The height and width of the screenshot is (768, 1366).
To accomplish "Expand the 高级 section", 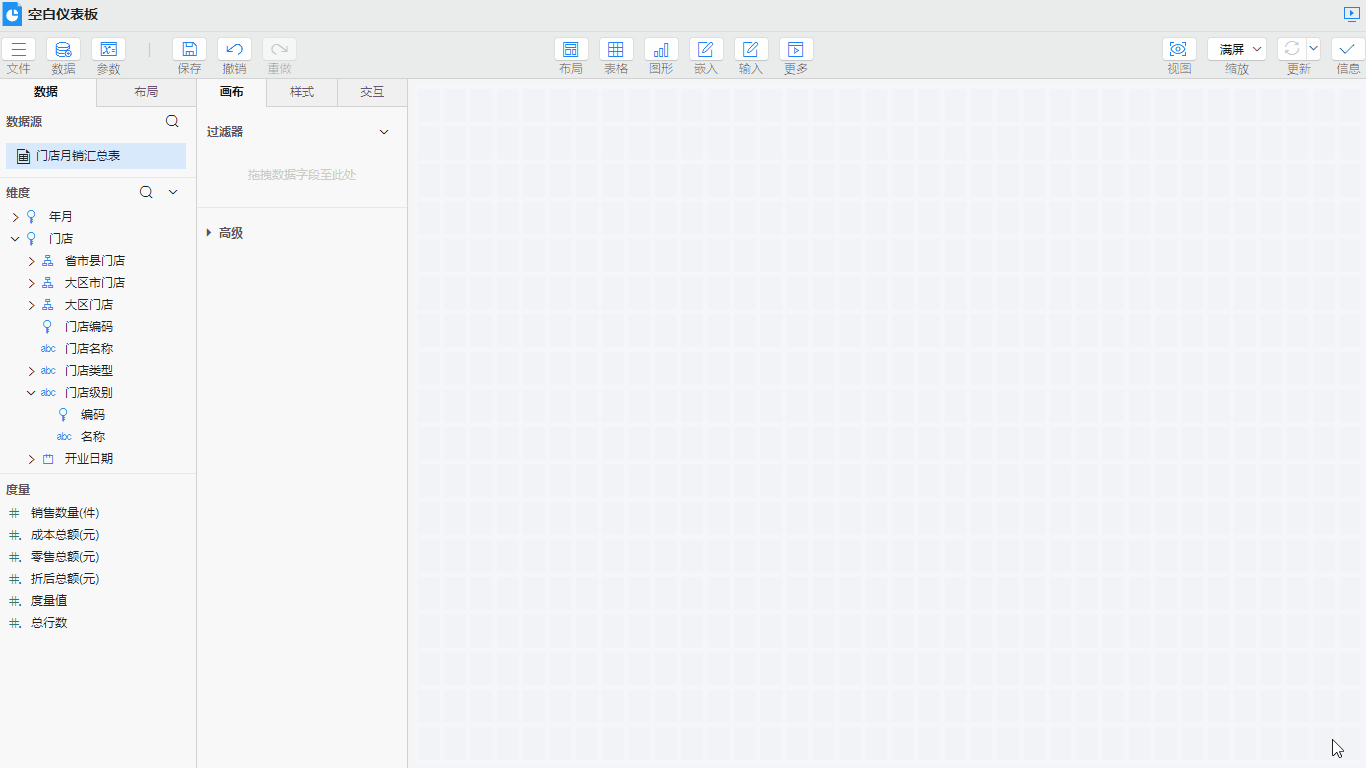I will [209, 233].
